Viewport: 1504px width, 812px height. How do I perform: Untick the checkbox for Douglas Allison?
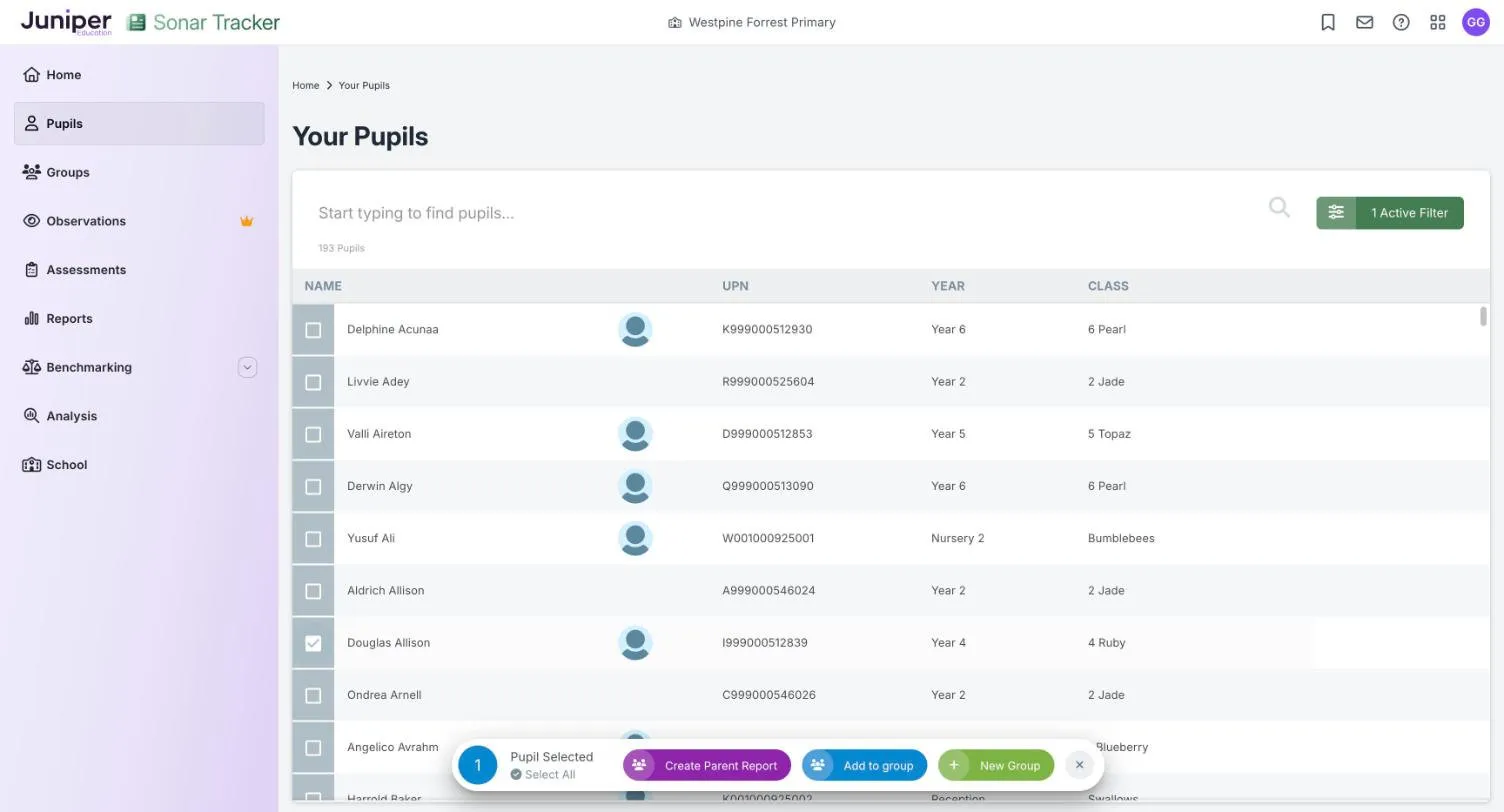(313, 643)
